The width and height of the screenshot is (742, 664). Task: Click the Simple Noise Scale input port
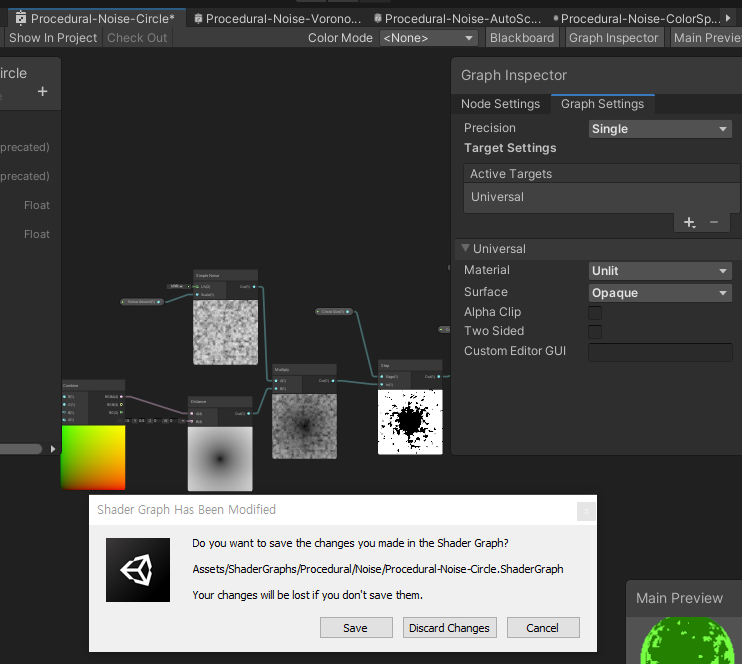point(197,294)
